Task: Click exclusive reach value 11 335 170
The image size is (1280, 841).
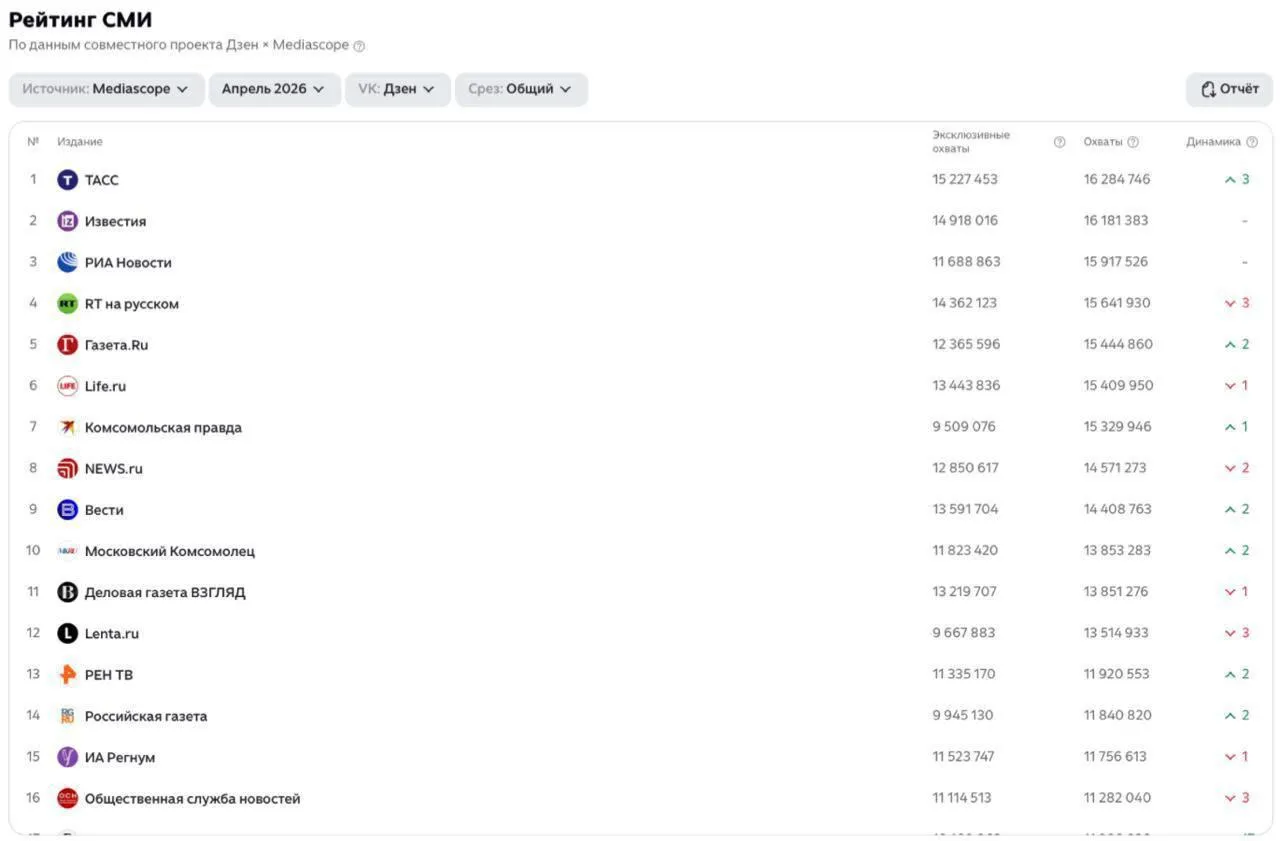Action: point(964,674)
